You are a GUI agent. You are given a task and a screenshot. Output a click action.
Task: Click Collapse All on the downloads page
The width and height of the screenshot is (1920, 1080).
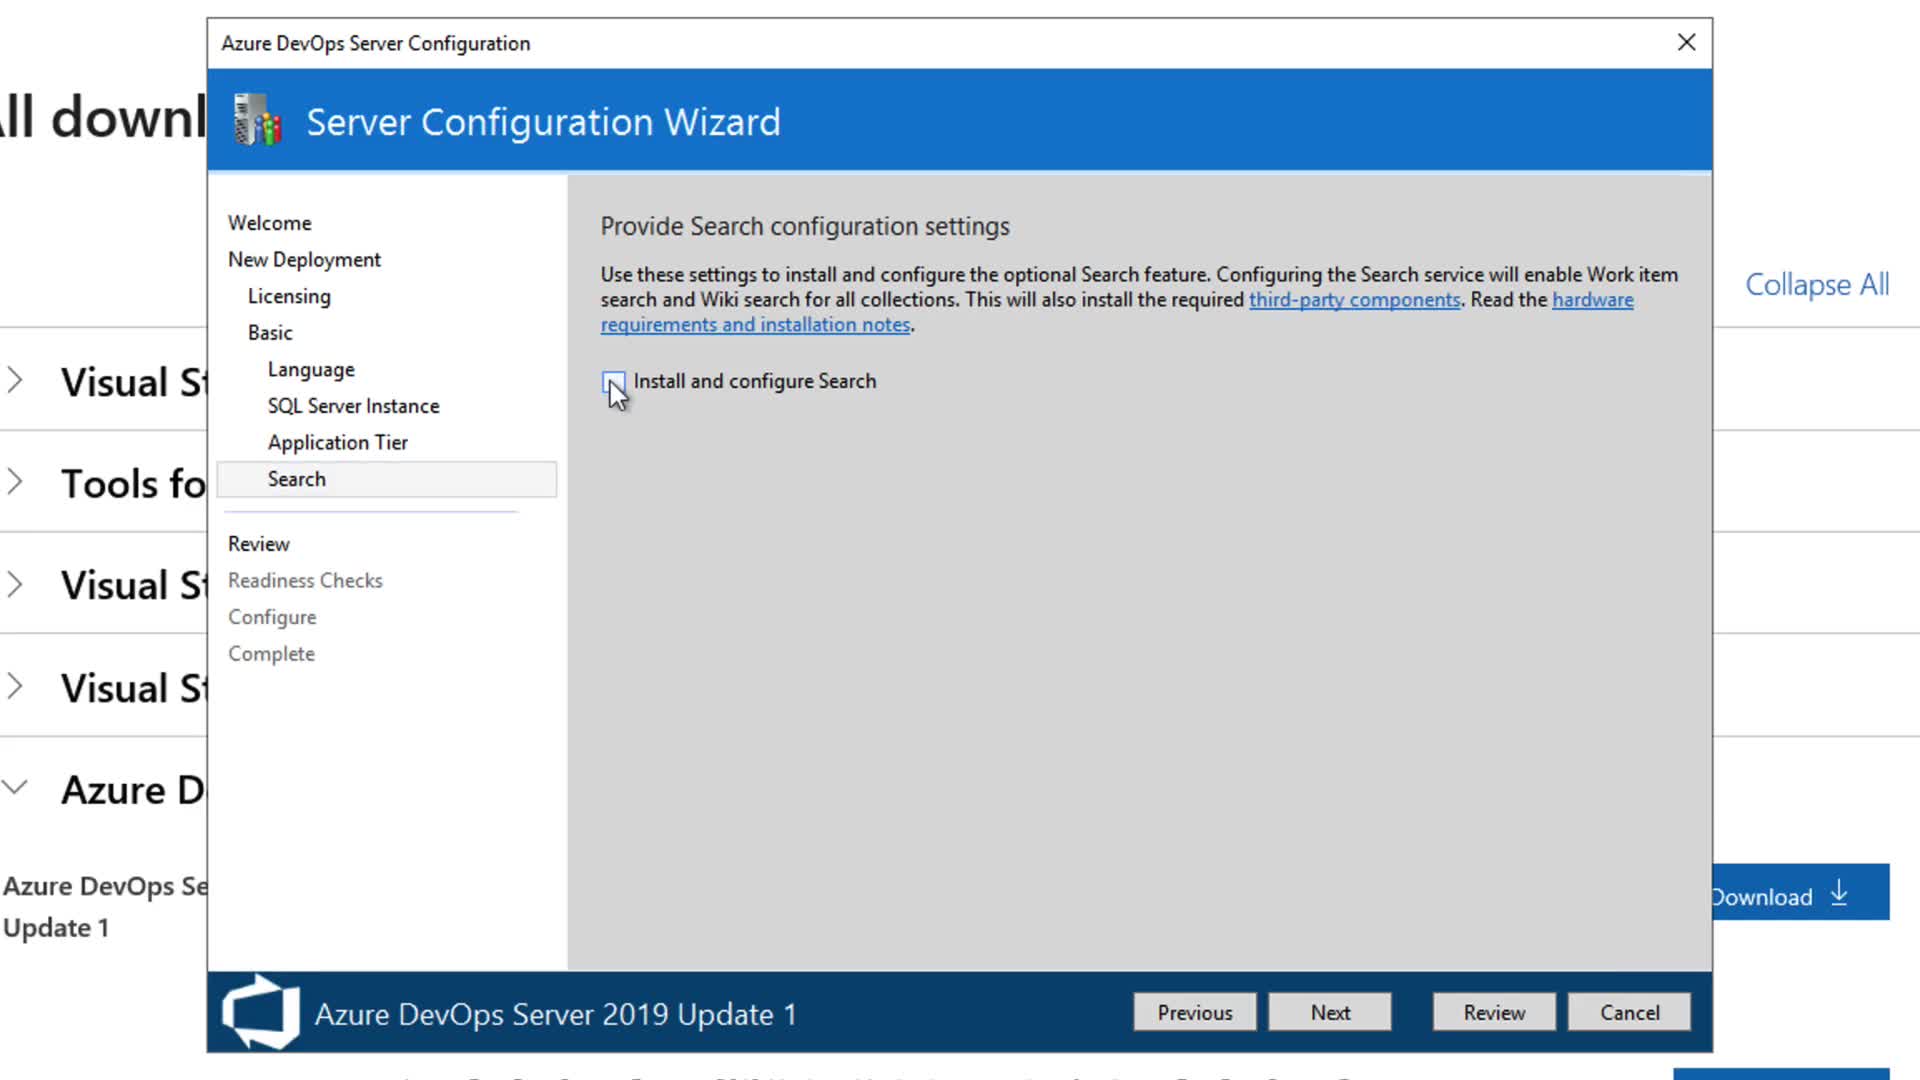tap(1816, 285)
